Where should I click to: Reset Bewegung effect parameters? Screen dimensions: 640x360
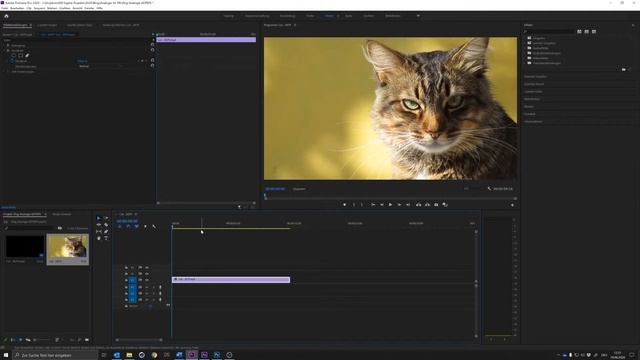[153, 45]
